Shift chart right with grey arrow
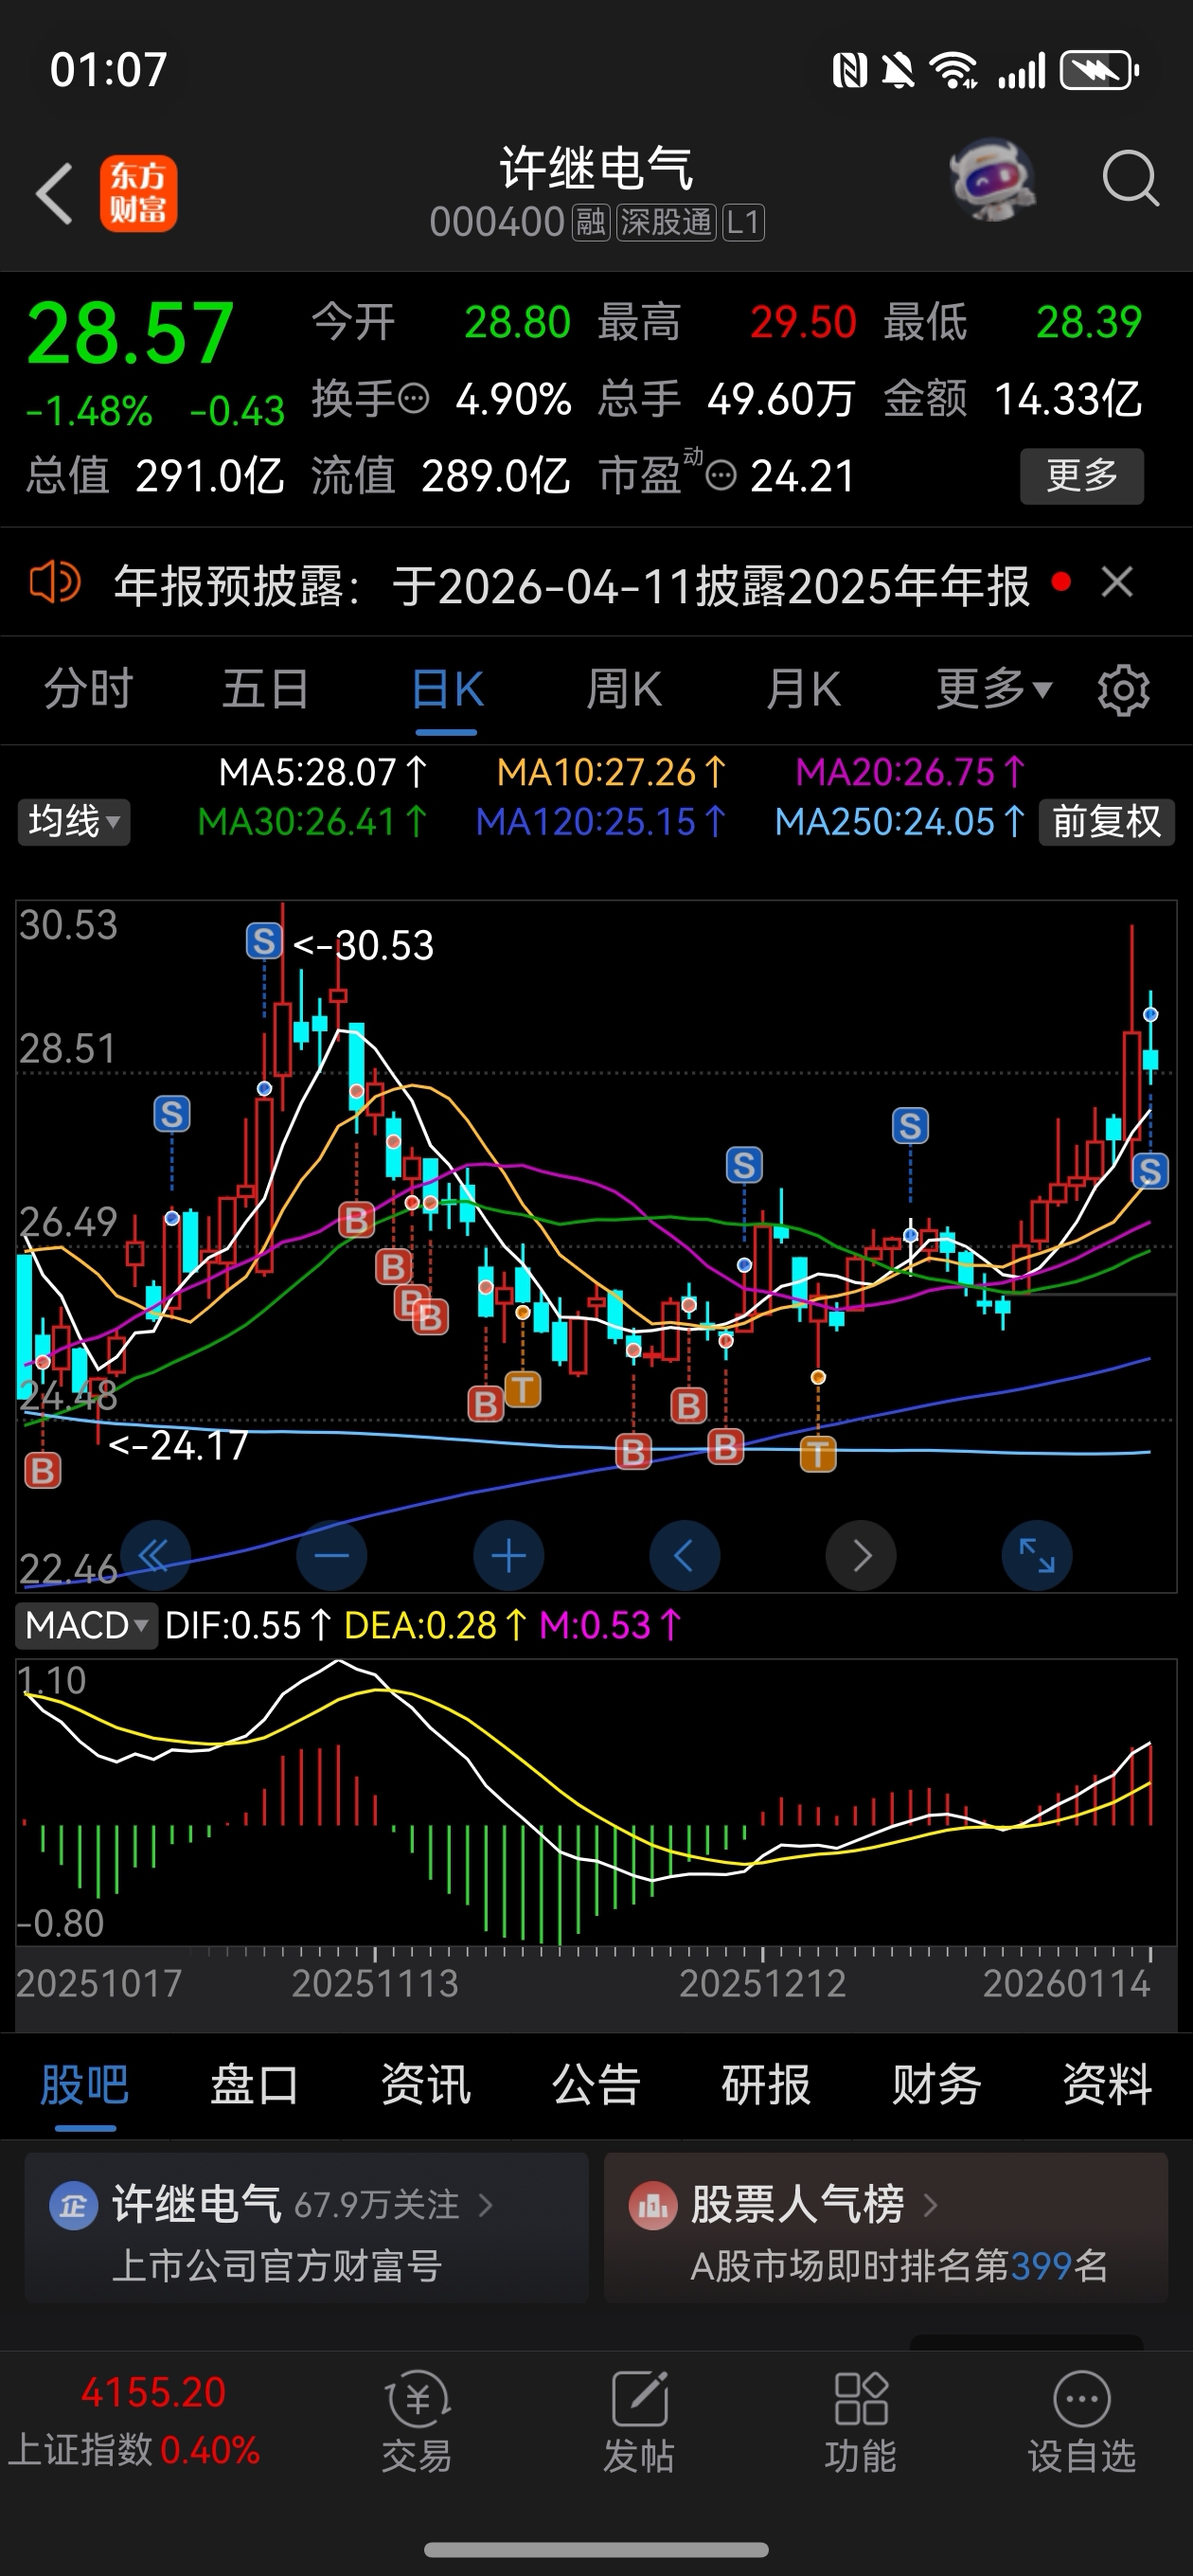This screenshot has height=2576, width=1193. (x=861, y=1555)
